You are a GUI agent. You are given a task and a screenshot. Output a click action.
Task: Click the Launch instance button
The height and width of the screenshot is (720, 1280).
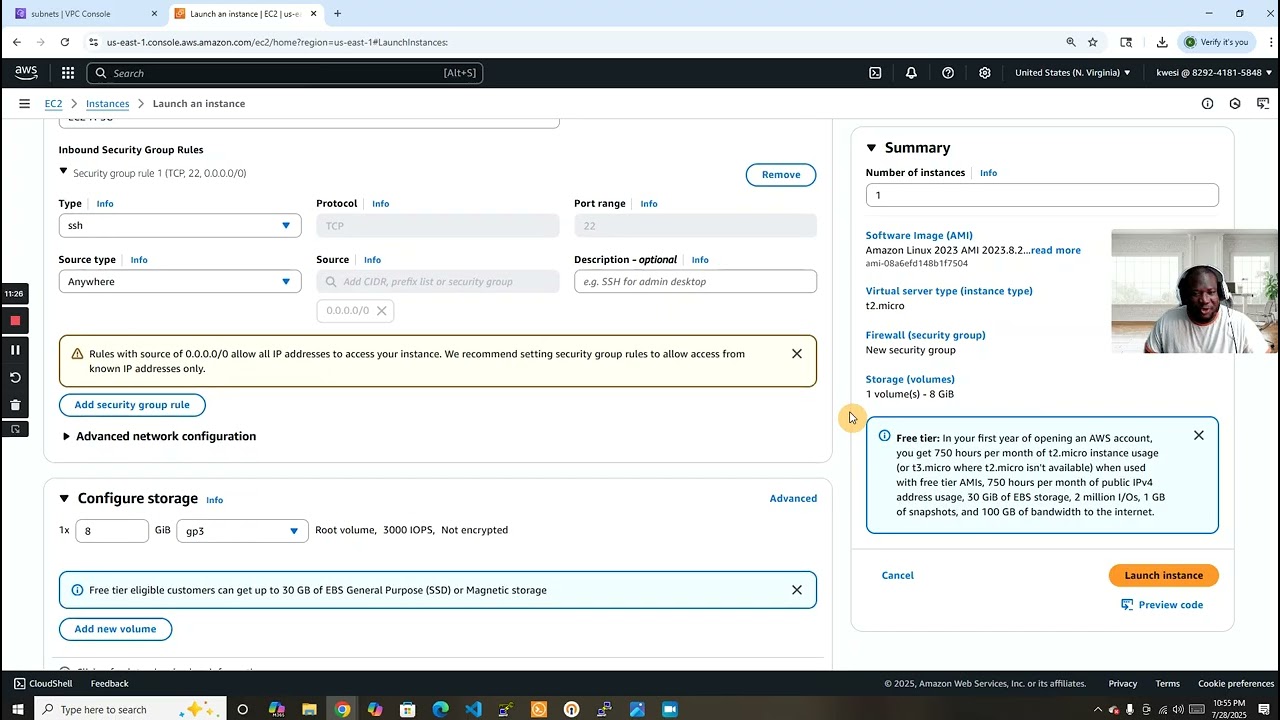tap(1164, 575)
